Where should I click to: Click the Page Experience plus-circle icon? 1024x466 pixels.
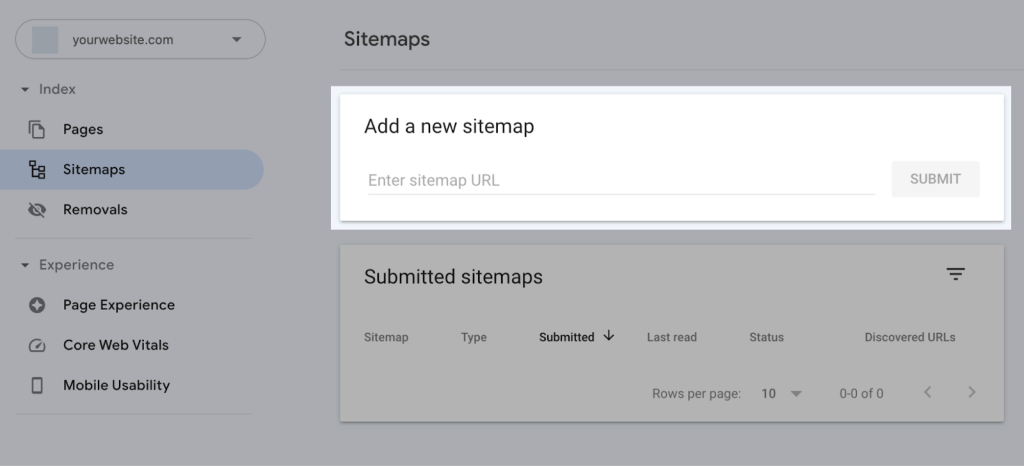coord(37,305)
